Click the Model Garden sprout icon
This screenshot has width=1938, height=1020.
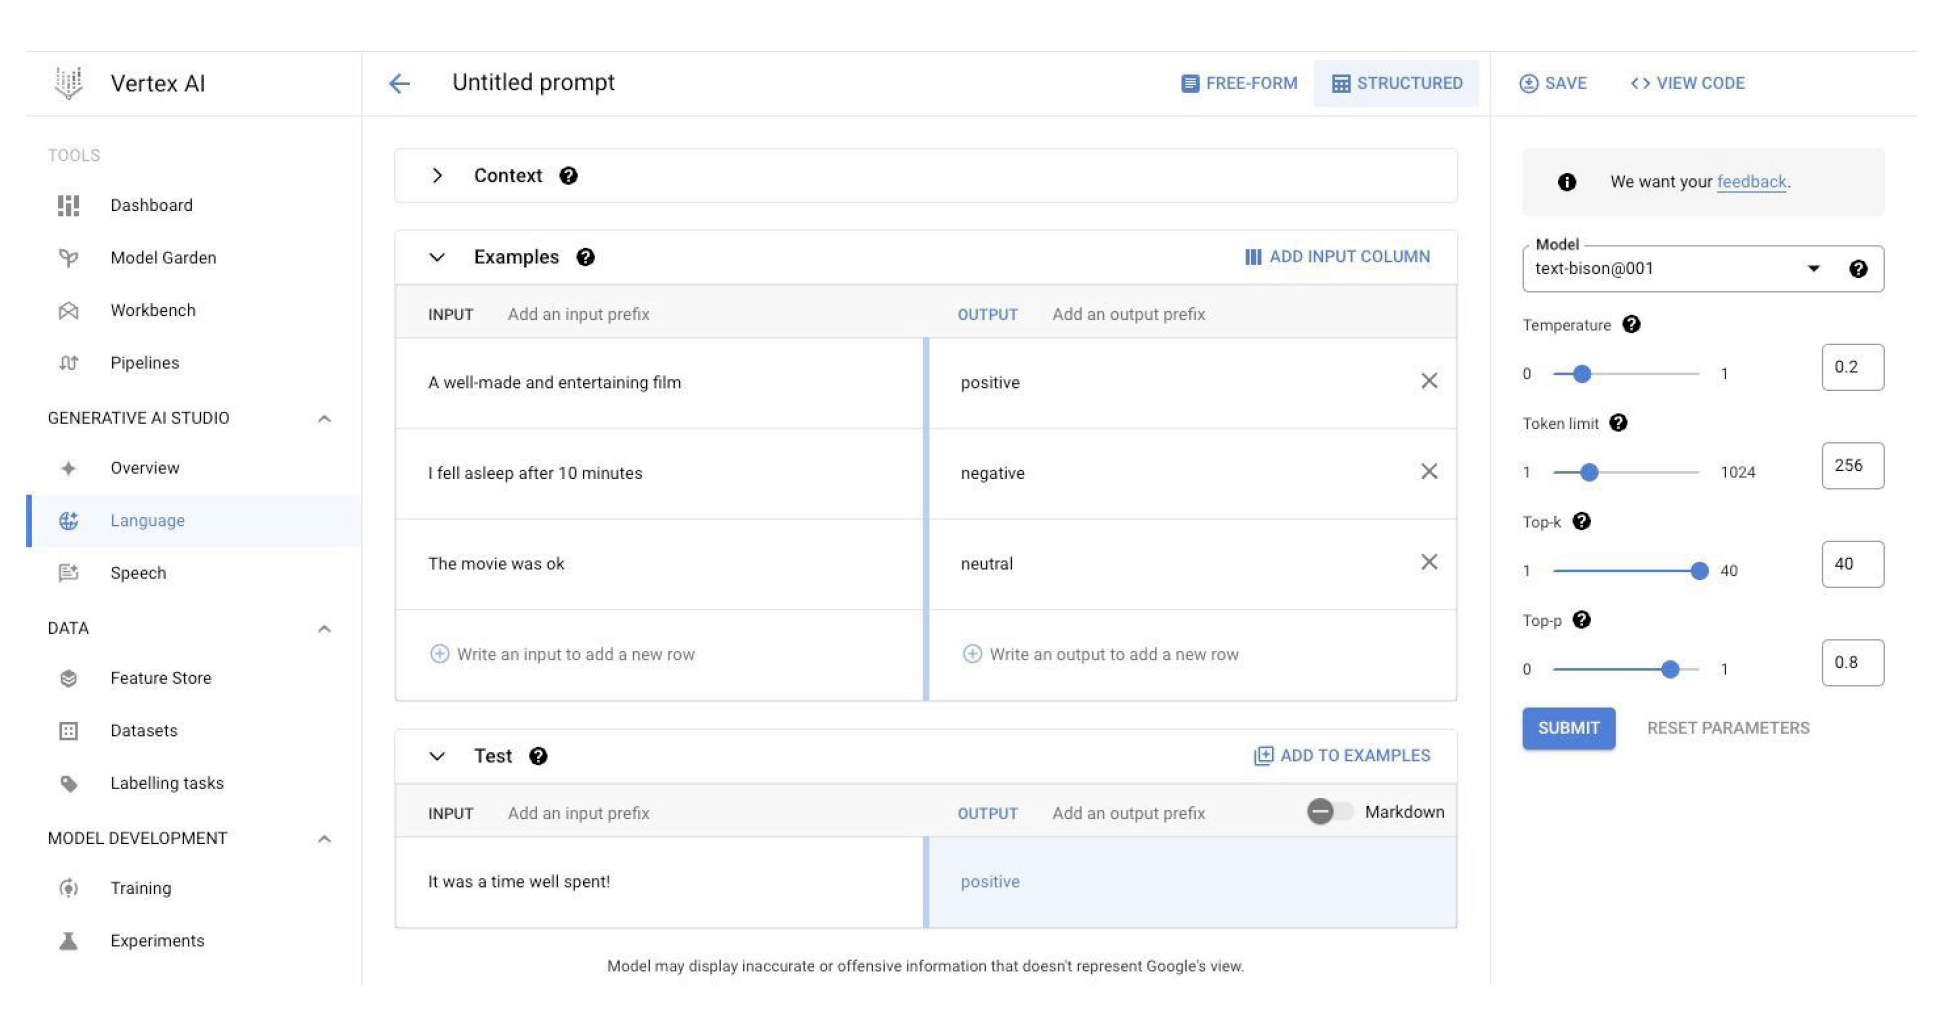point(68,258)
